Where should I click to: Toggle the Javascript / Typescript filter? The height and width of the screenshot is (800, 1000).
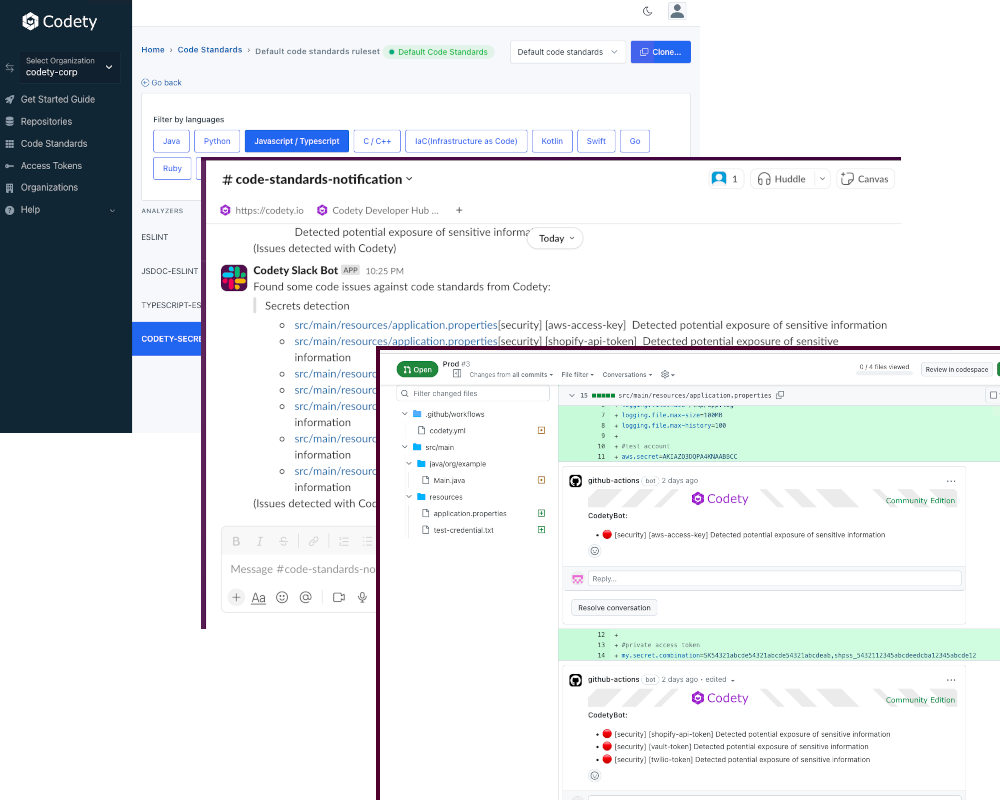pos(297,141)
